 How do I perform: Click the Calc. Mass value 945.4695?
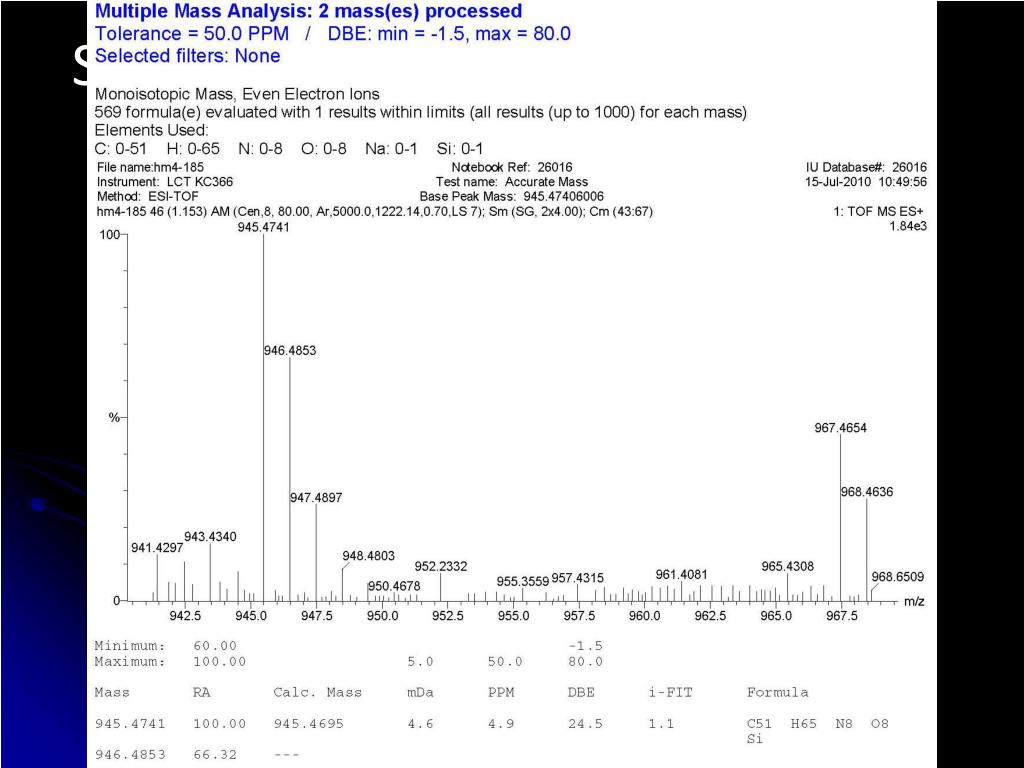pos(308,724)
